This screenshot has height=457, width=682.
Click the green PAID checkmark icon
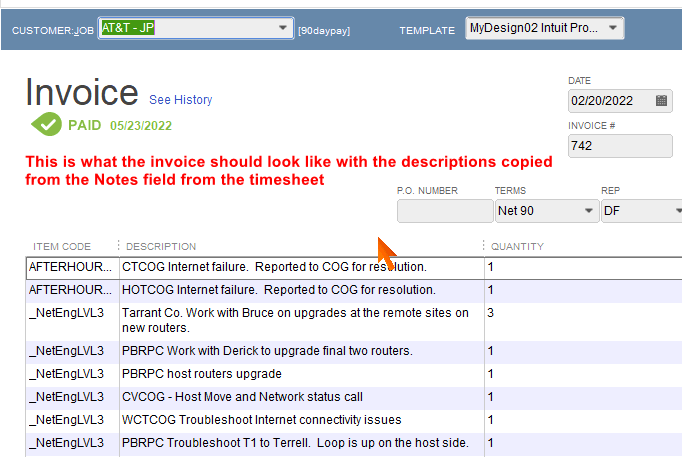point(47,125)
